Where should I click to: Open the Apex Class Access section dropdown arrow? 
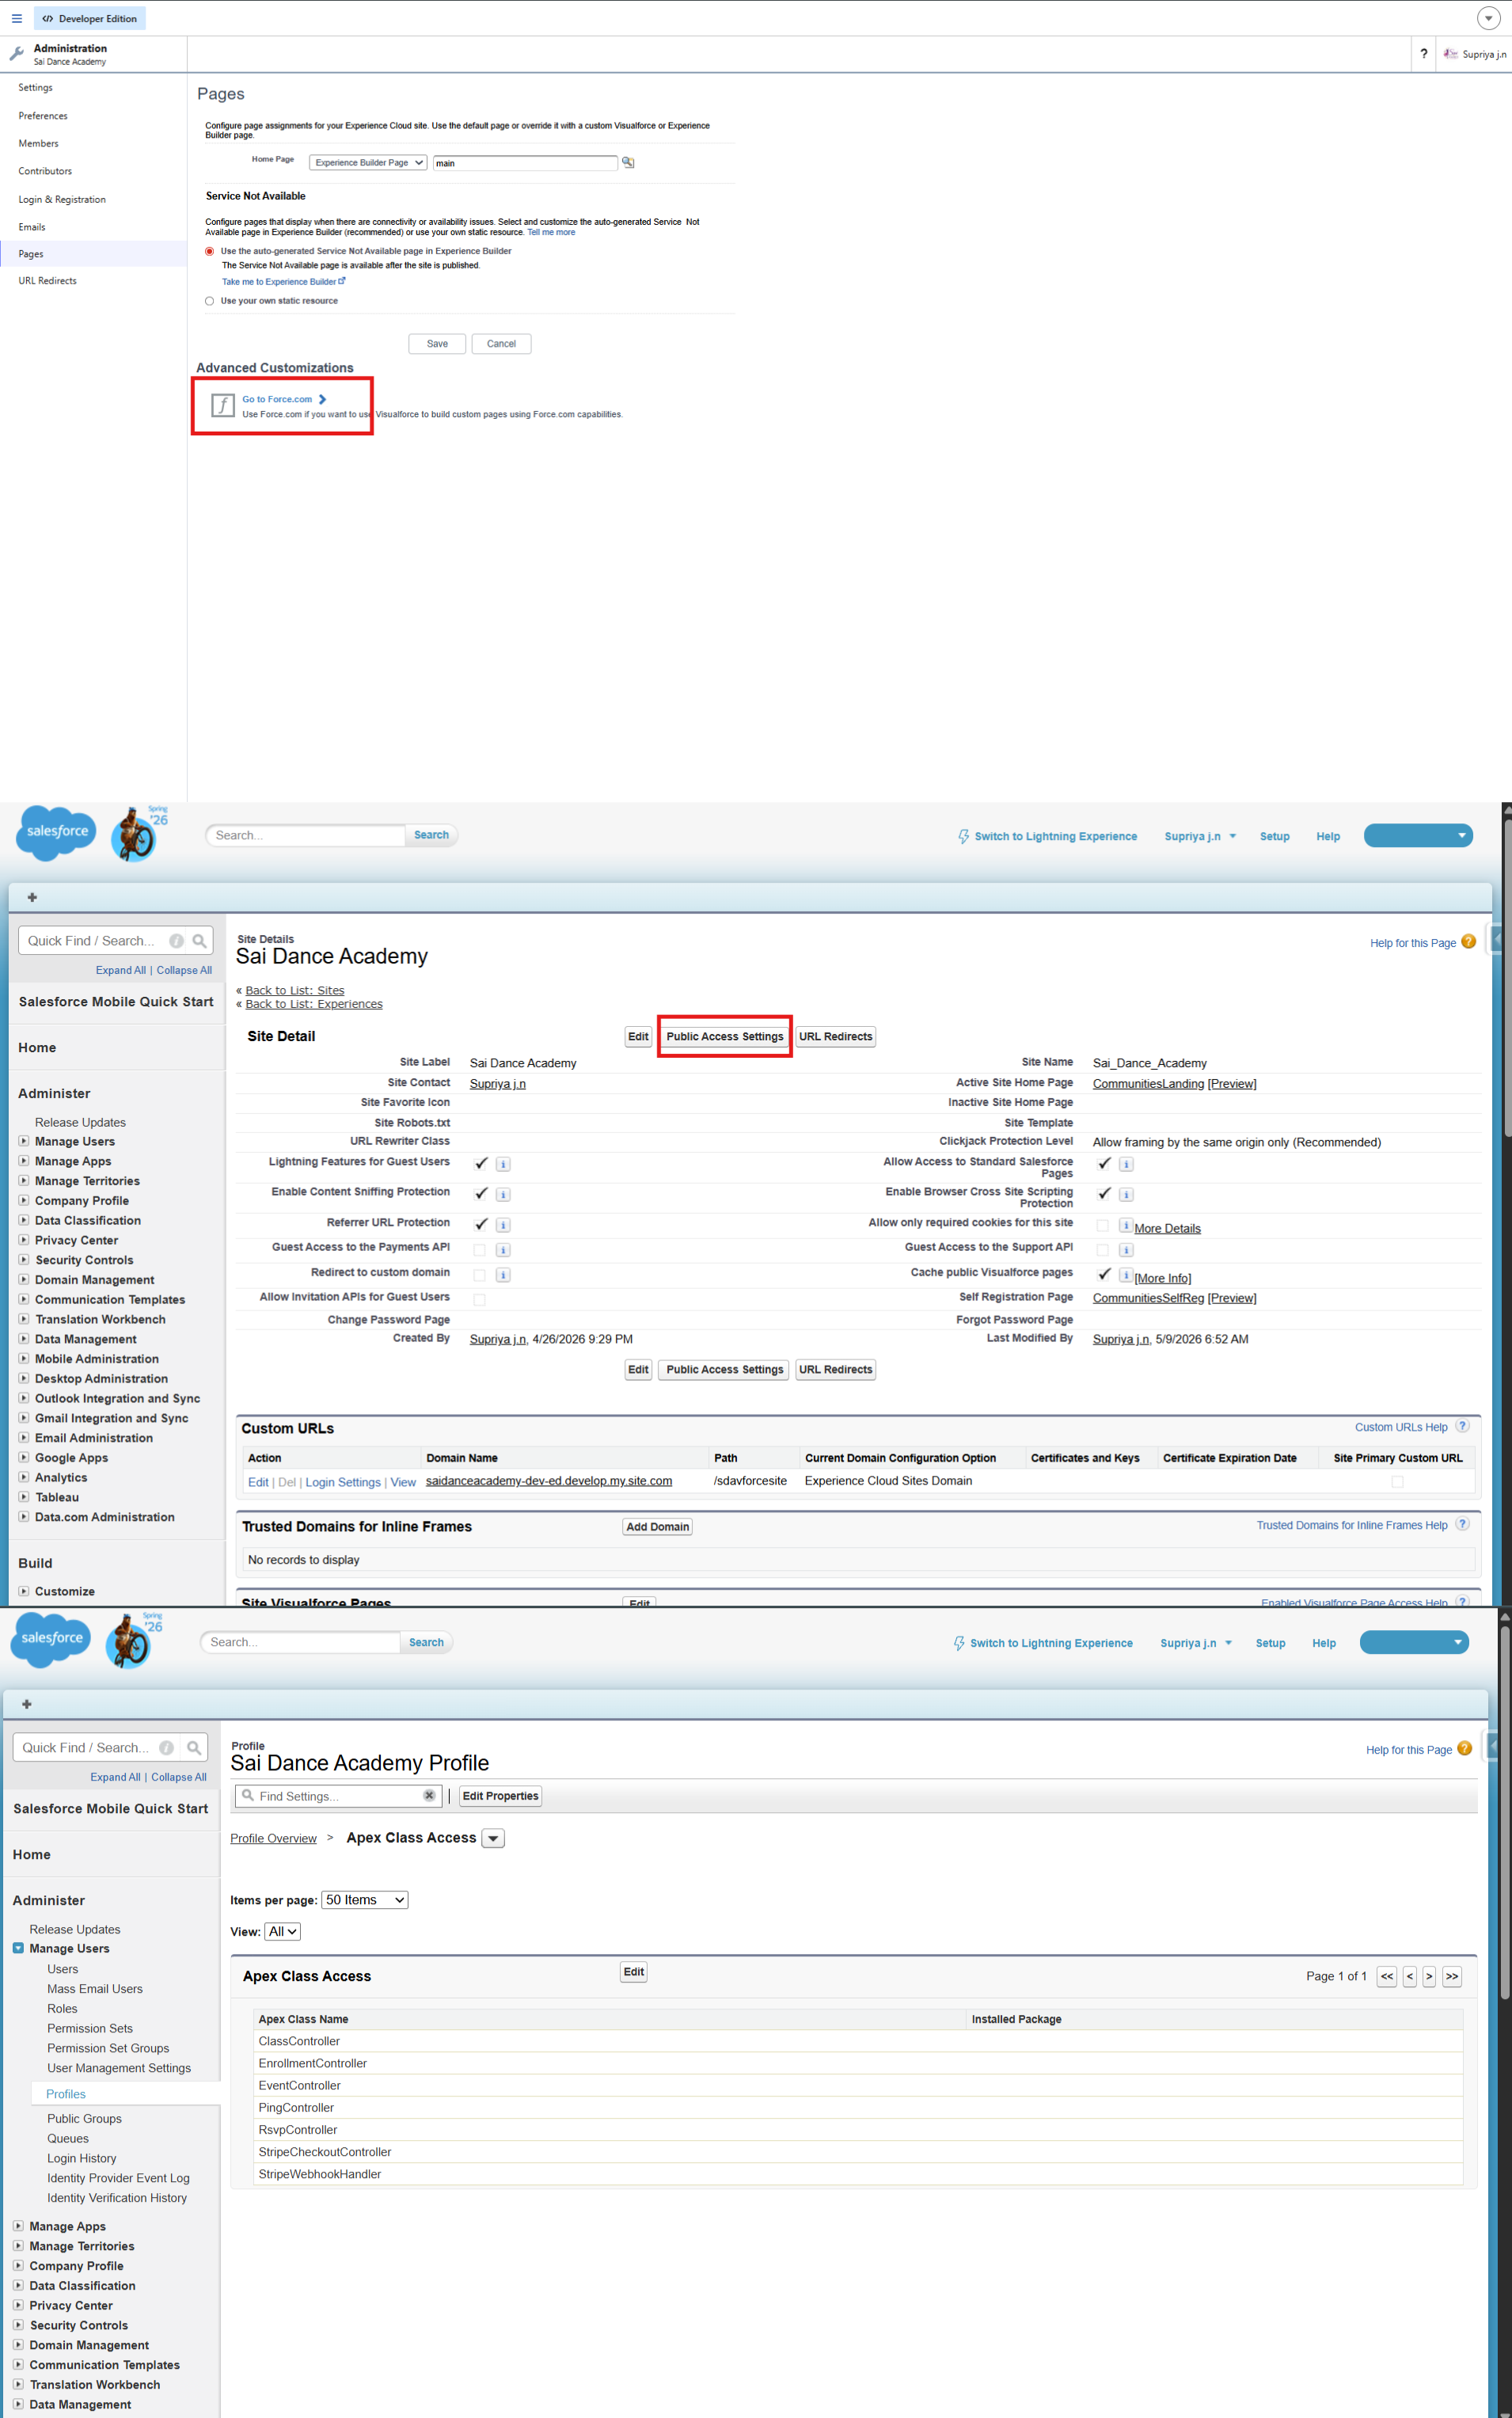(x=493, y=1838)
